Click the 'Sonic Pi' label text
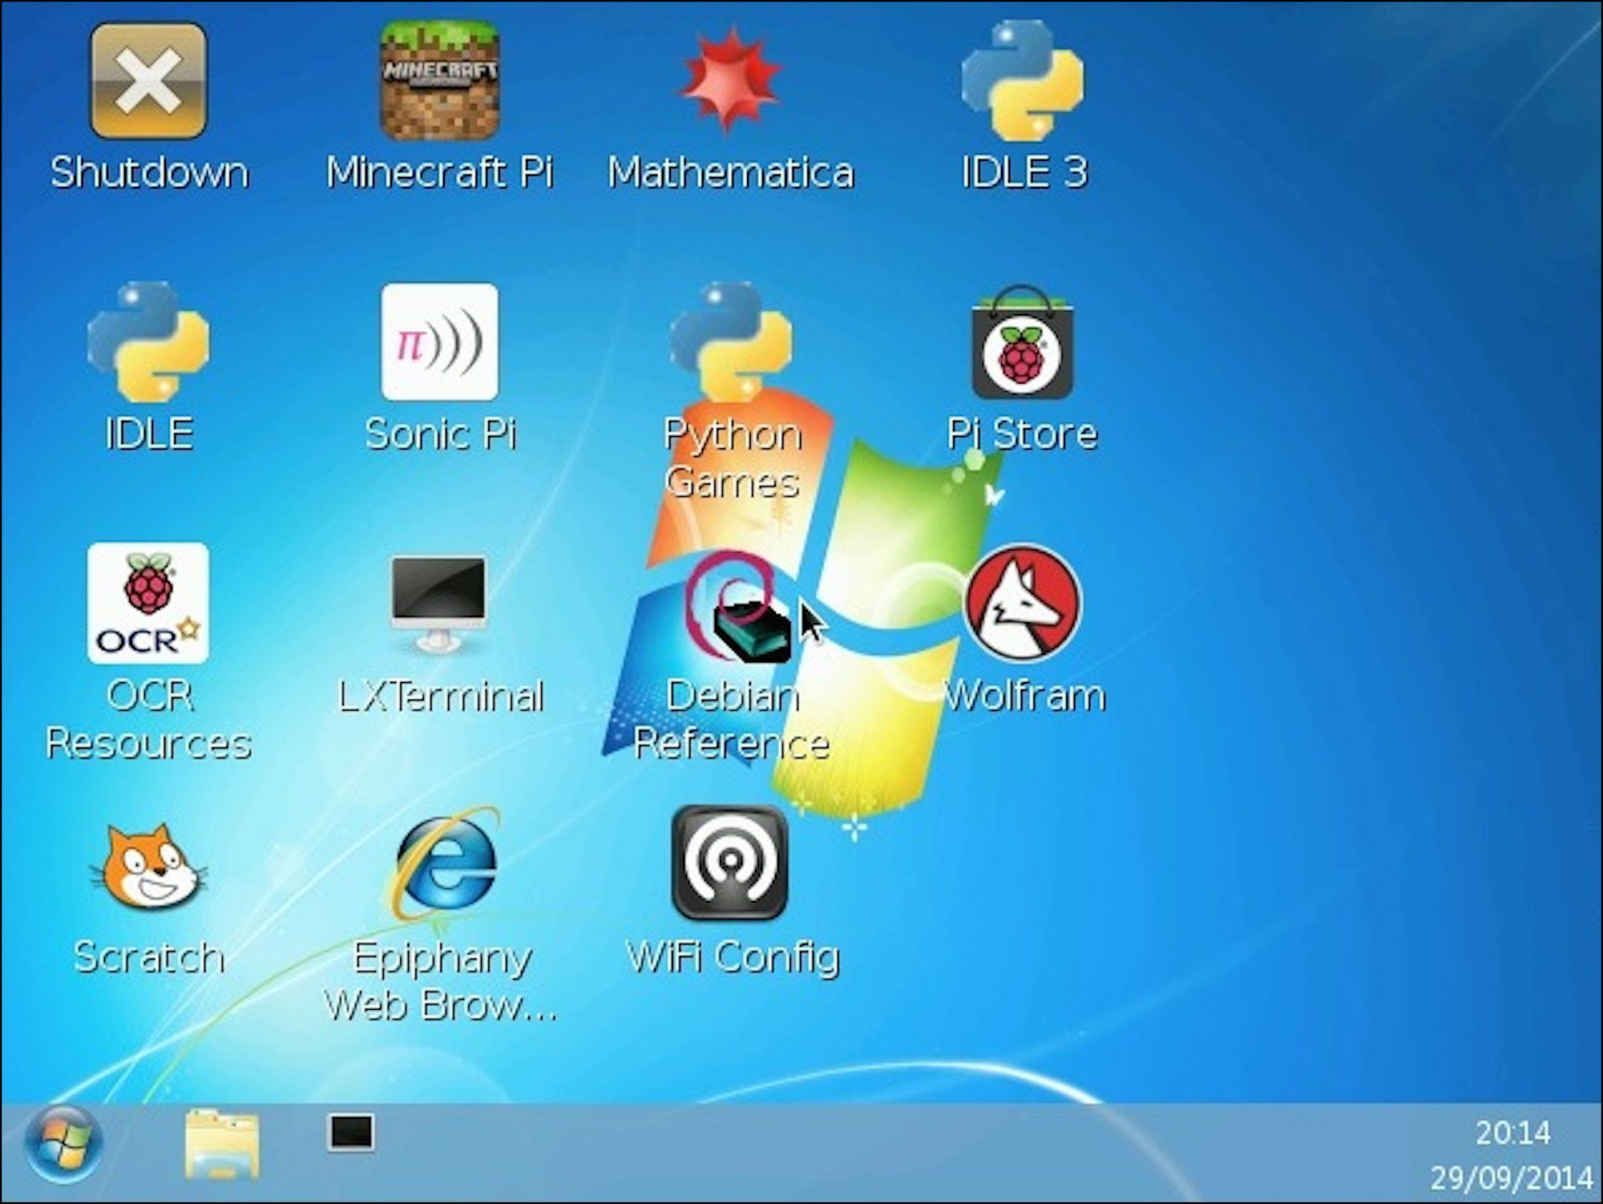 tap(440, 433)
